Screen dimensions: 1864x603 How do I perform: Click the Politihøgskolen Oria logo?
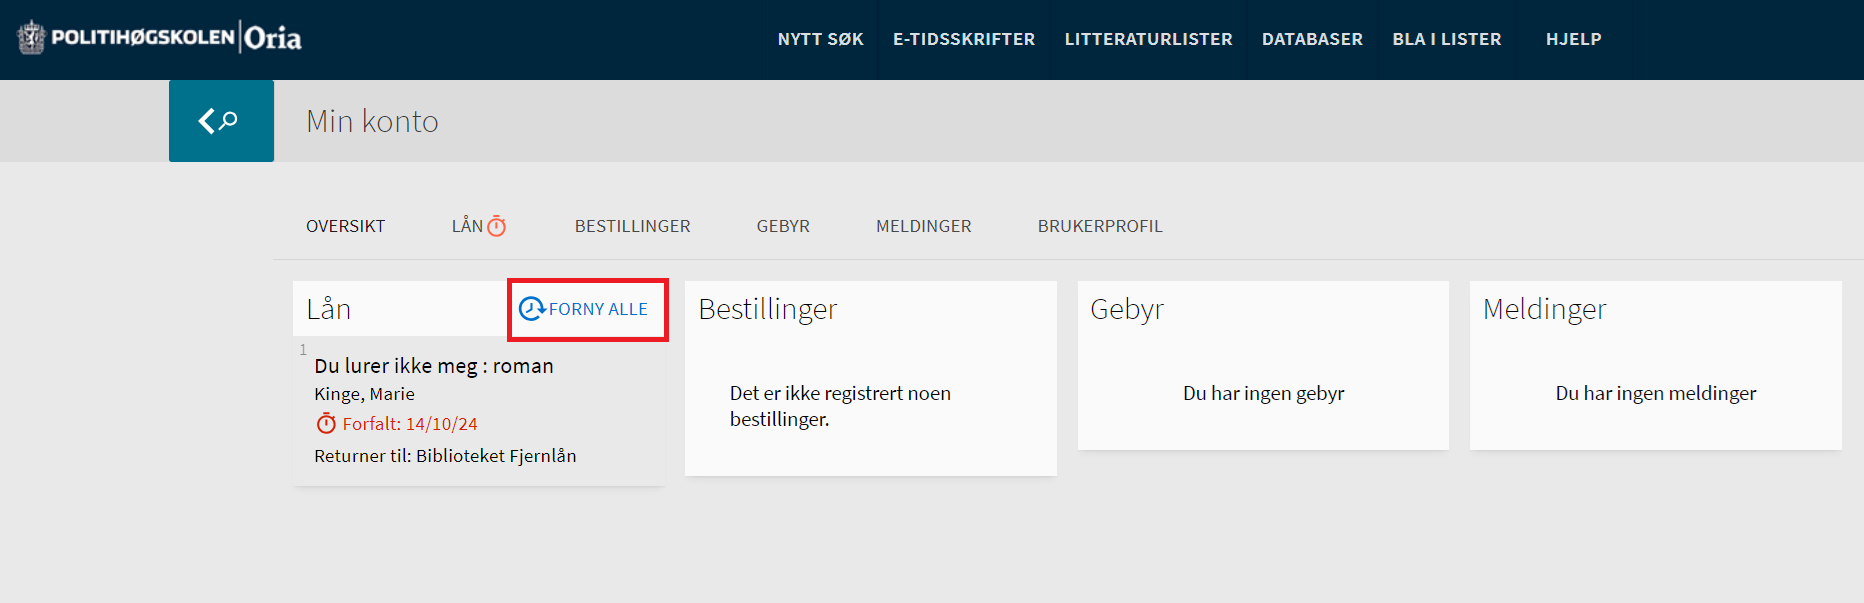point(160,38)
